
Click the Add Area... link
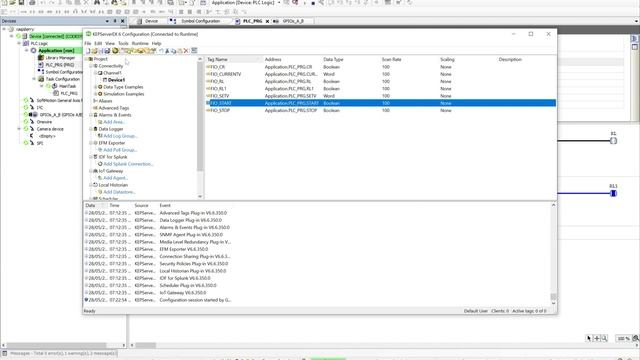(x=114, y=122)
